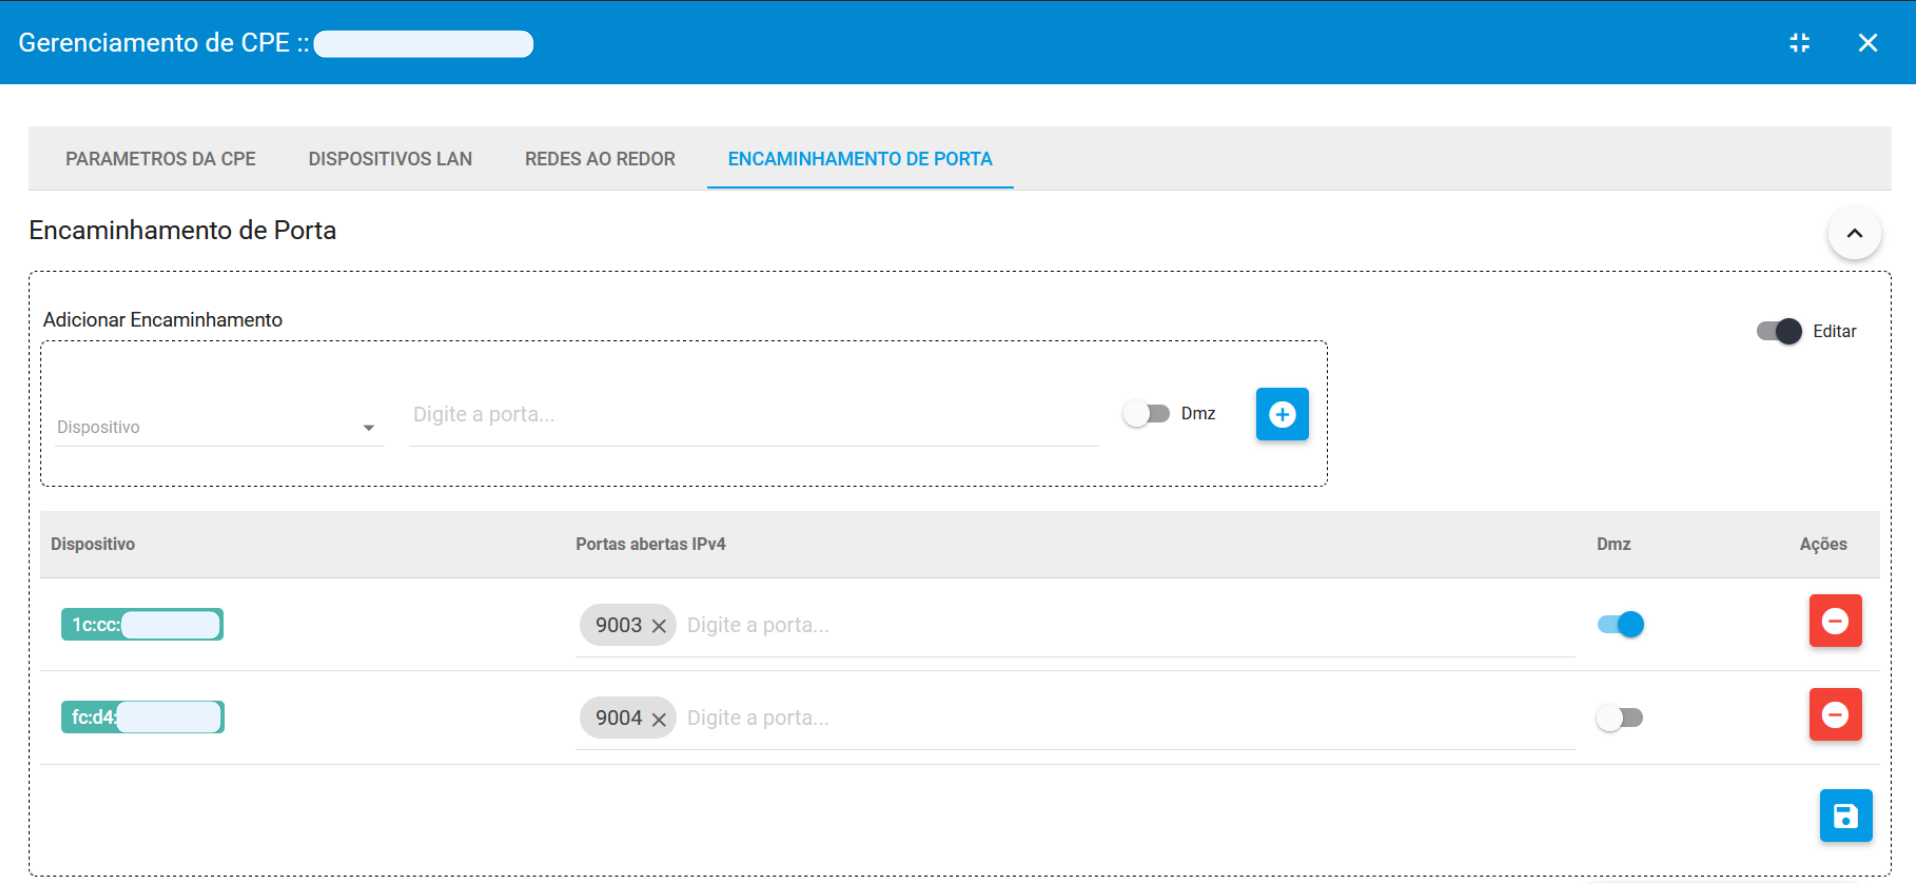The image size is (1916, 884).
Task: Delete the fc:d4 device forwarding row
Action: point(1834,714)
